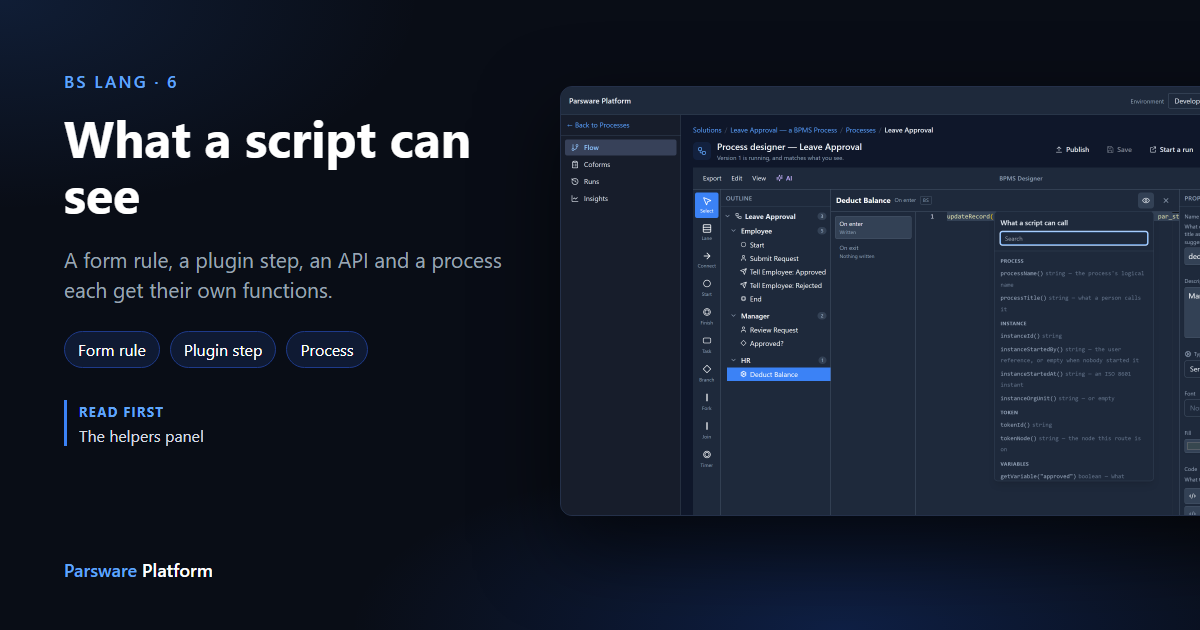Open Coforms in sidebar

[621, 165]
